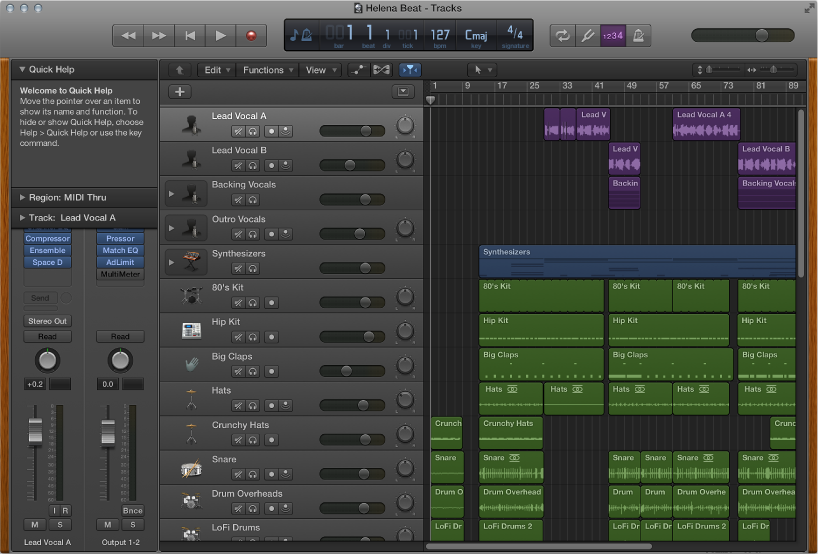Click the note and metronome display mode icon

[301, 35]
